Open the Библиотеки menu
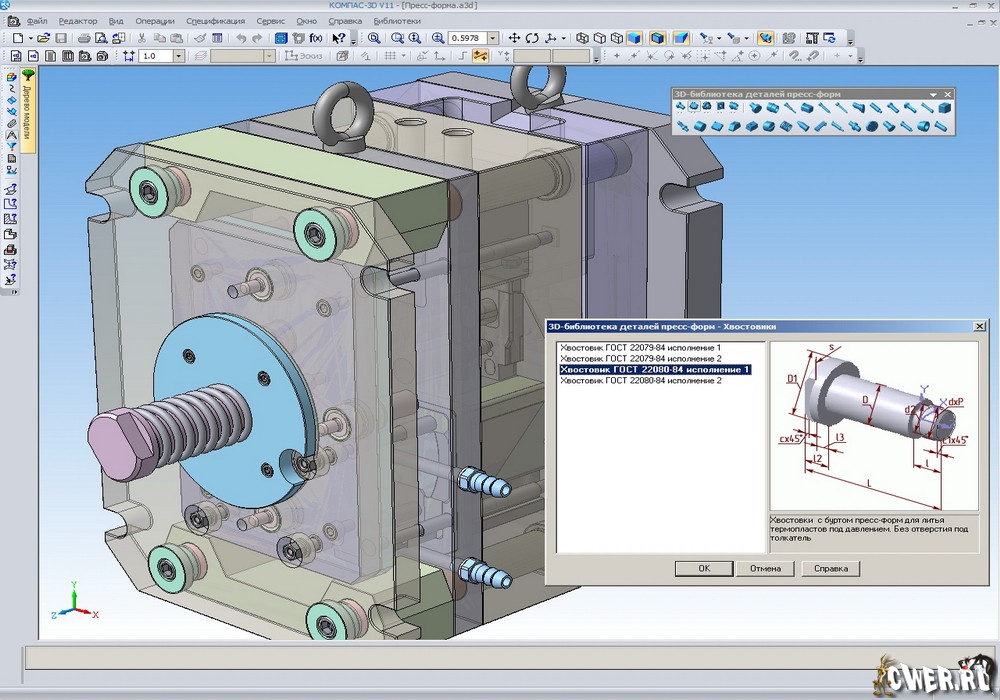Viewport: 1000px width, 700px height. (397, 21)
